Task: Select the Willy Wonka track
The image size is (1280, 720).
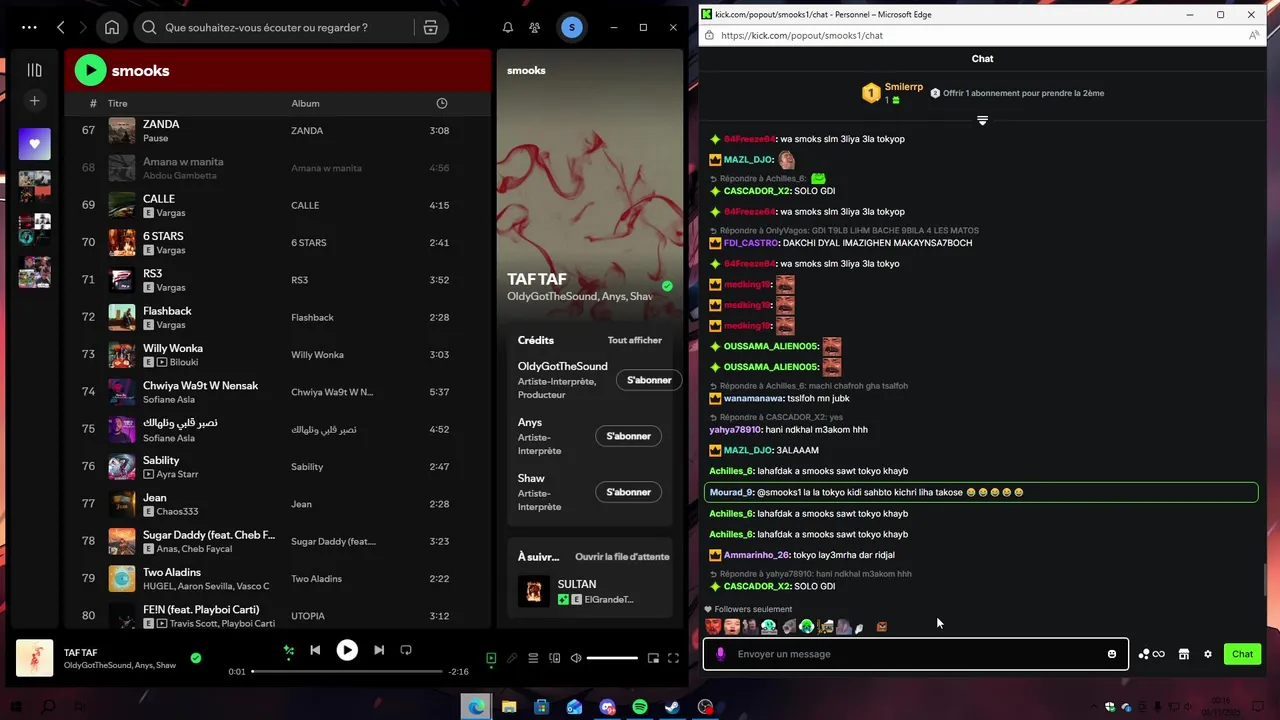Action: 277,354
